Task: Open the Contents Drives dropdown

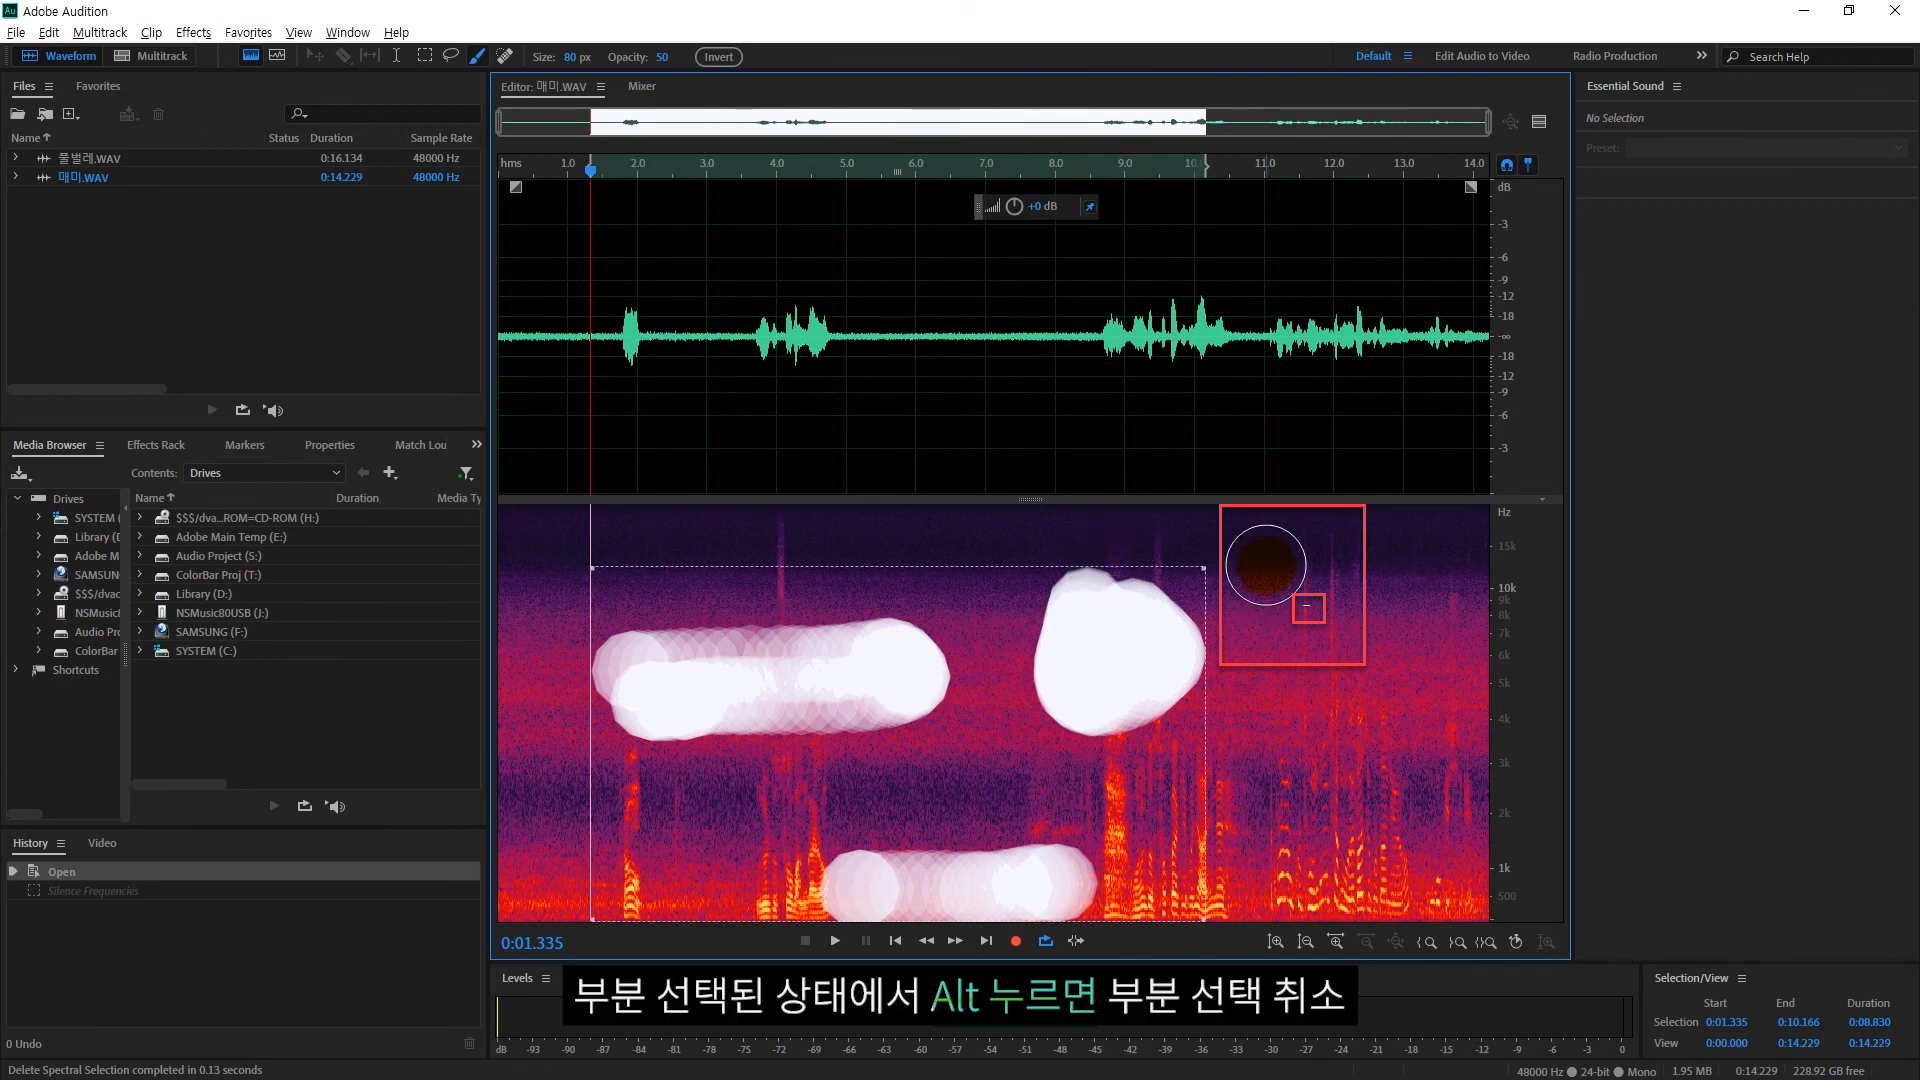Action: (x=265, y=473)
